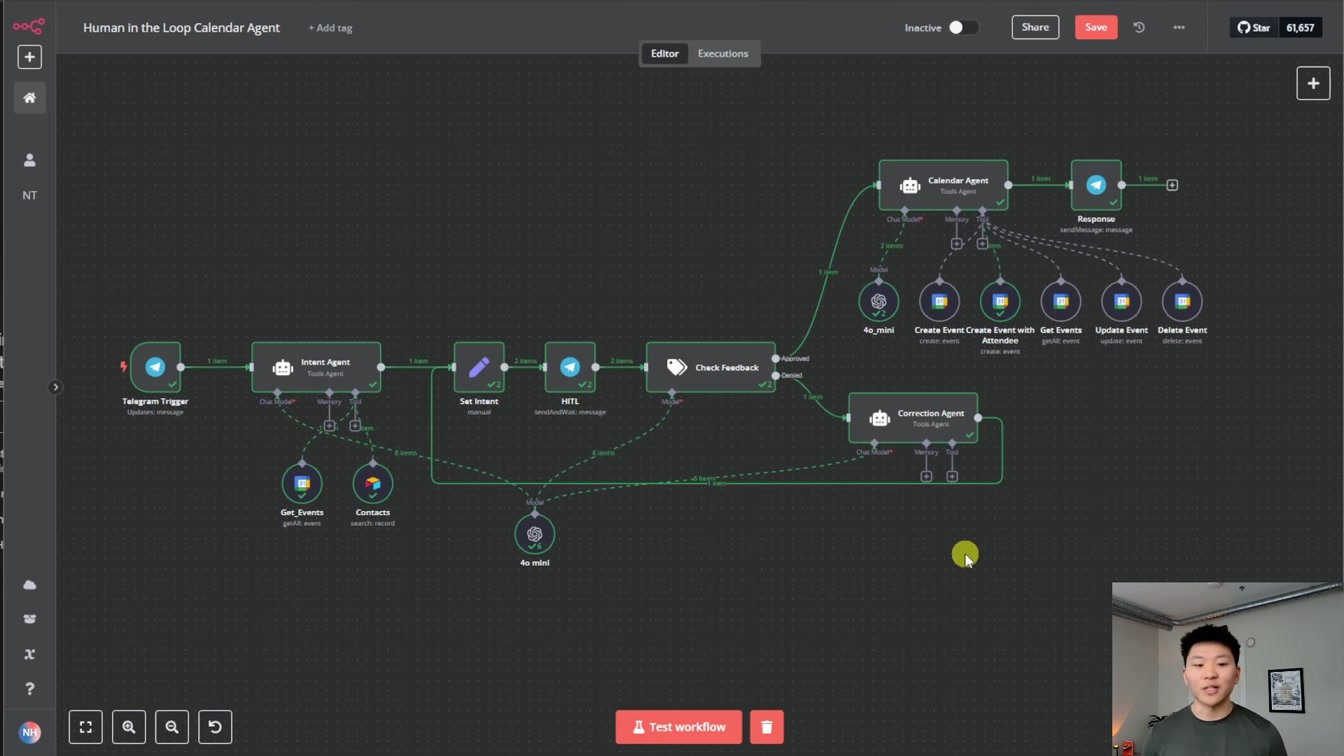Select the Create Event calendar node
This screenshot has height=756, width=1344.
[x=939, y=301]
